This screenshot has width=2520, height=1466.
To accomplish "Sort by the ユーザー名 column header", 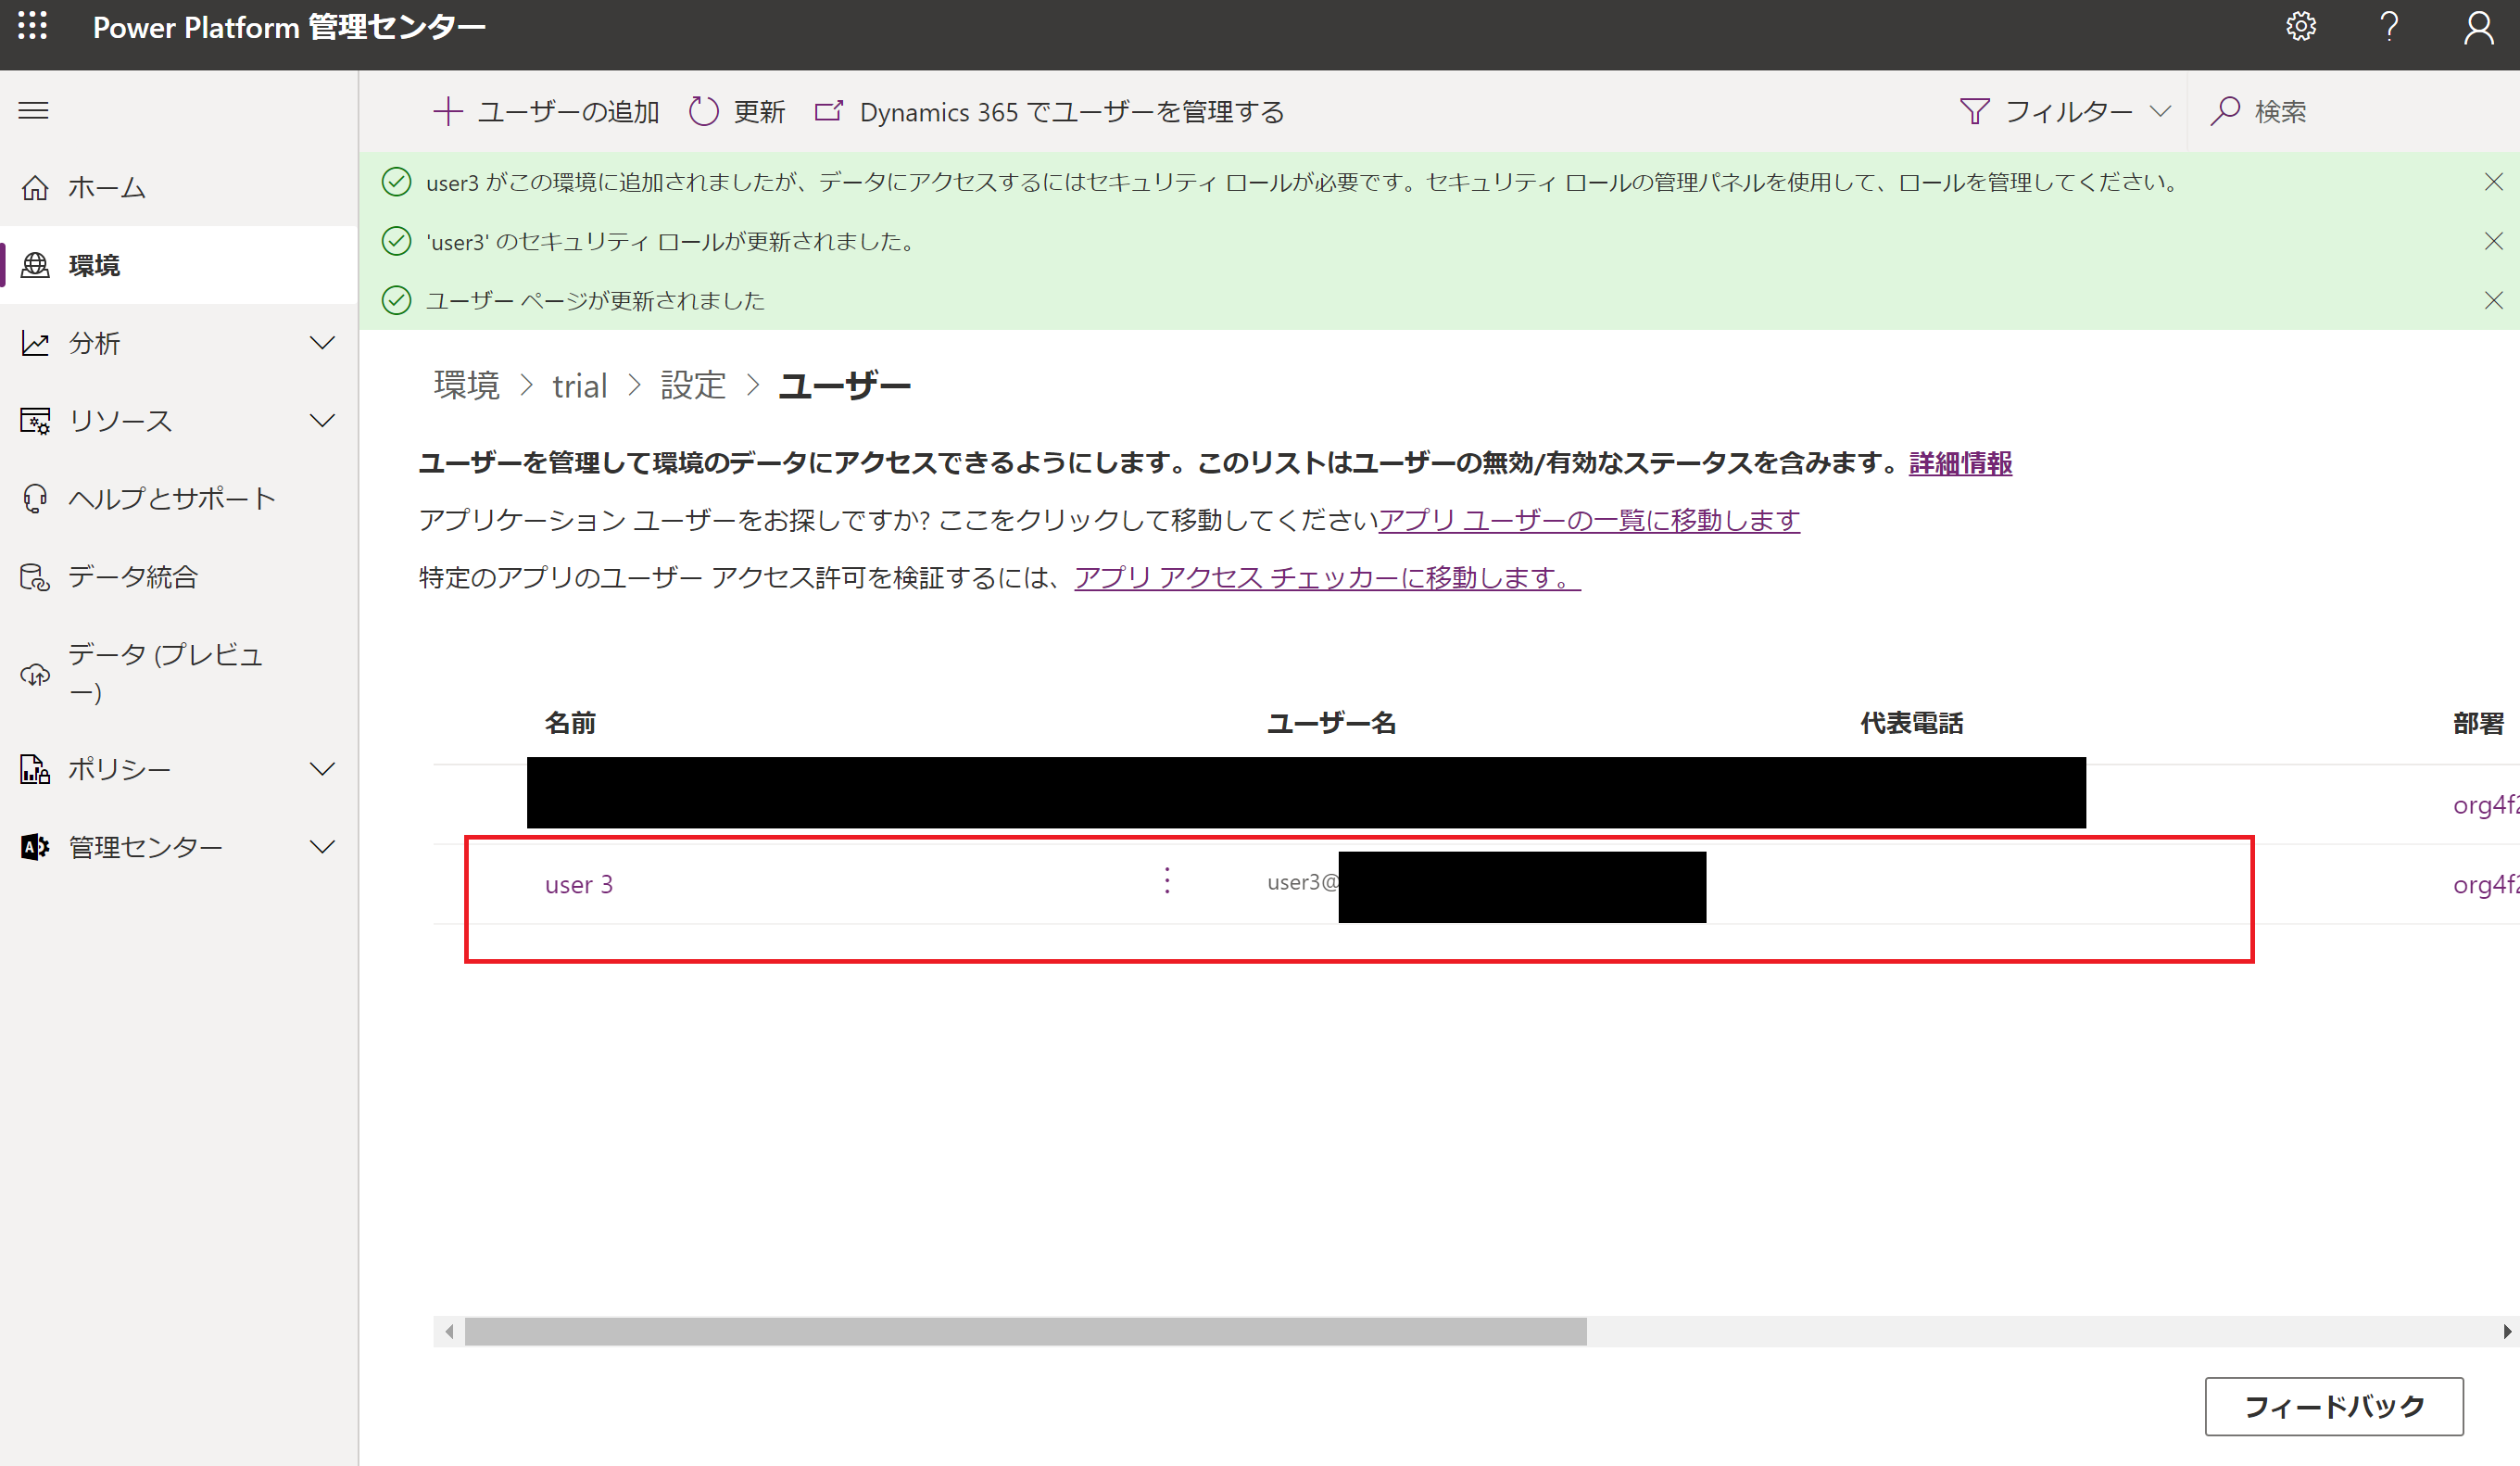I will (1331, 723).
